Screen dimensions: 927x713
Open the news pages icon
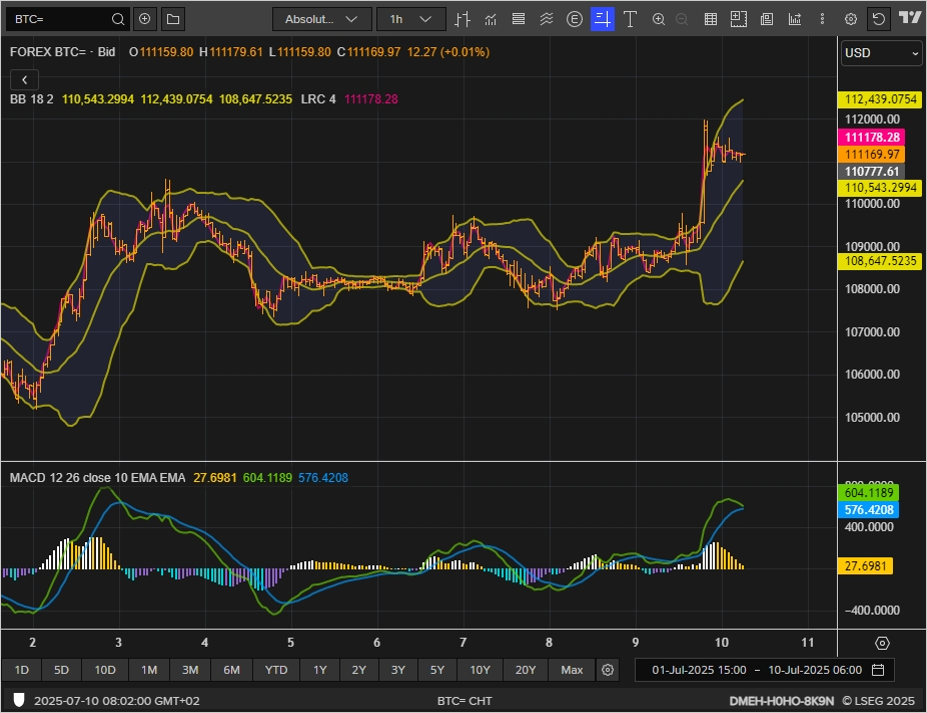pyautogui.click(x=767, y=20)
